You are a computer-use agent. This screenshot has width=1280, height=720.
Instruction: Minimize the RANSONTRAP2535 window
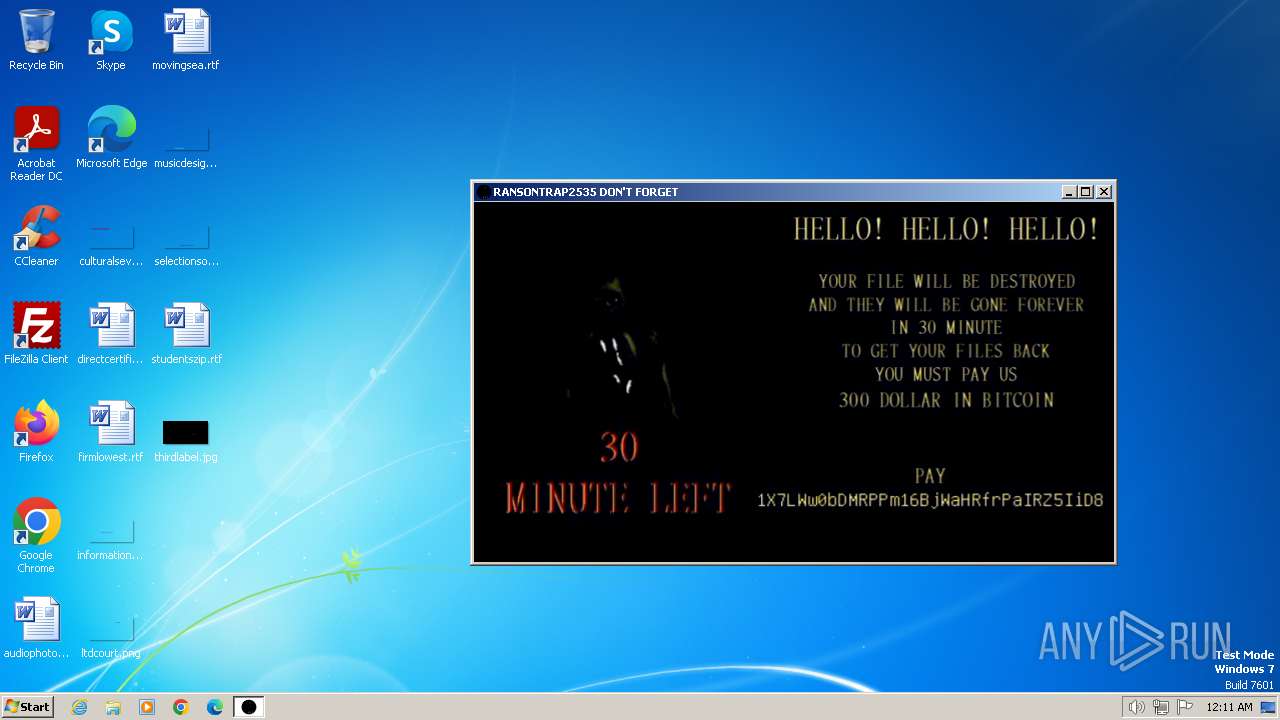coord(1069,192)
